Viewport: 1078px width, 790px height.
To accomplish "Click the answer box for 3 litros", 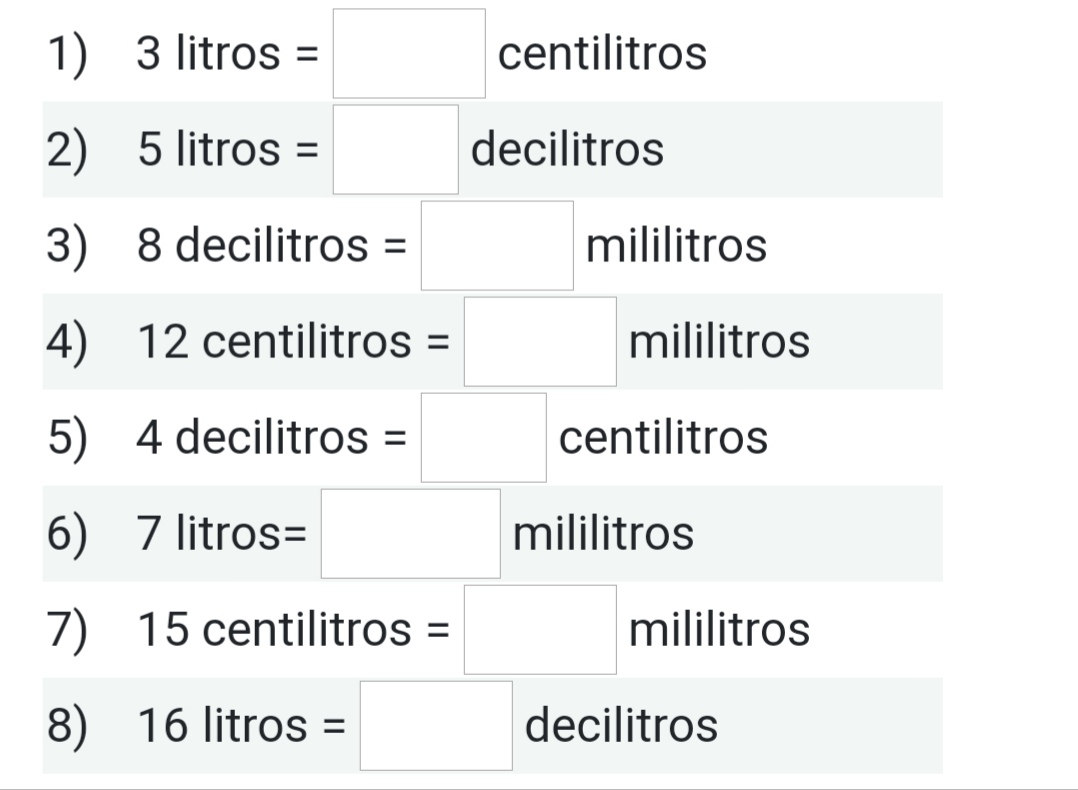I will click(x=409, y=54).
